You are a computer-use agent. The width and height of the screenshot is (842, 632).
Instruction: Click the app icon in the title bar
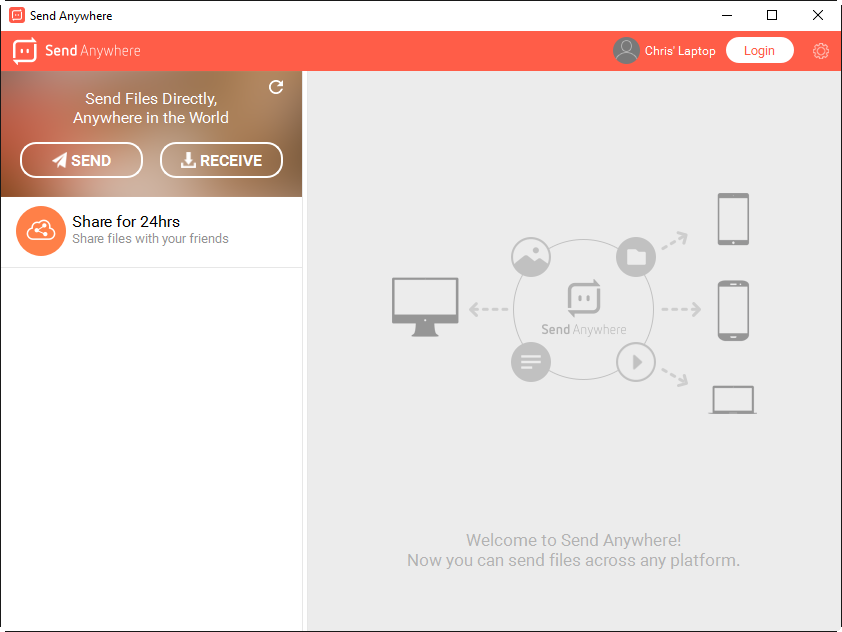pyautogui.click(x=17, y=15)
